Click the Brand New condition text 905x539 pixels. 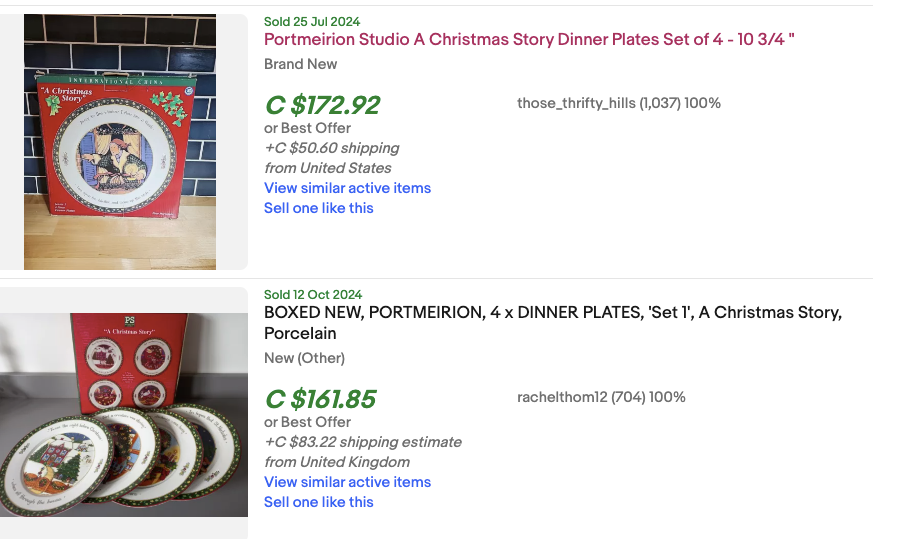[x=300, y=64]
